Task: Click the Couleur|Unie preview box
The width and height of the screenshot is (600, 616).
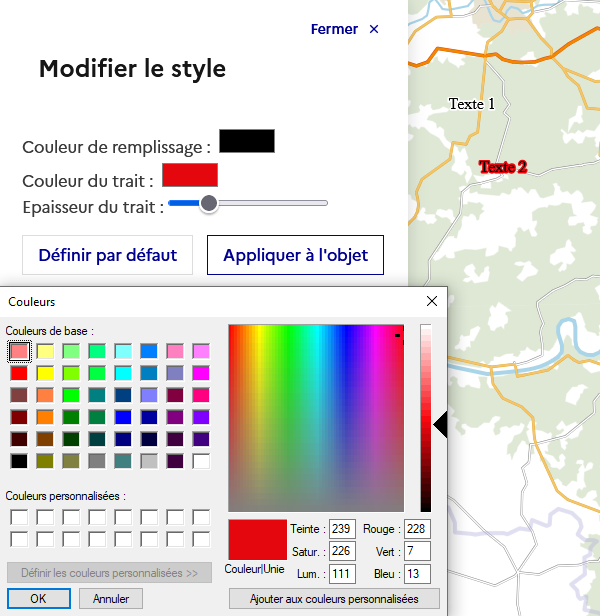Action: click(x=257, y=540)
